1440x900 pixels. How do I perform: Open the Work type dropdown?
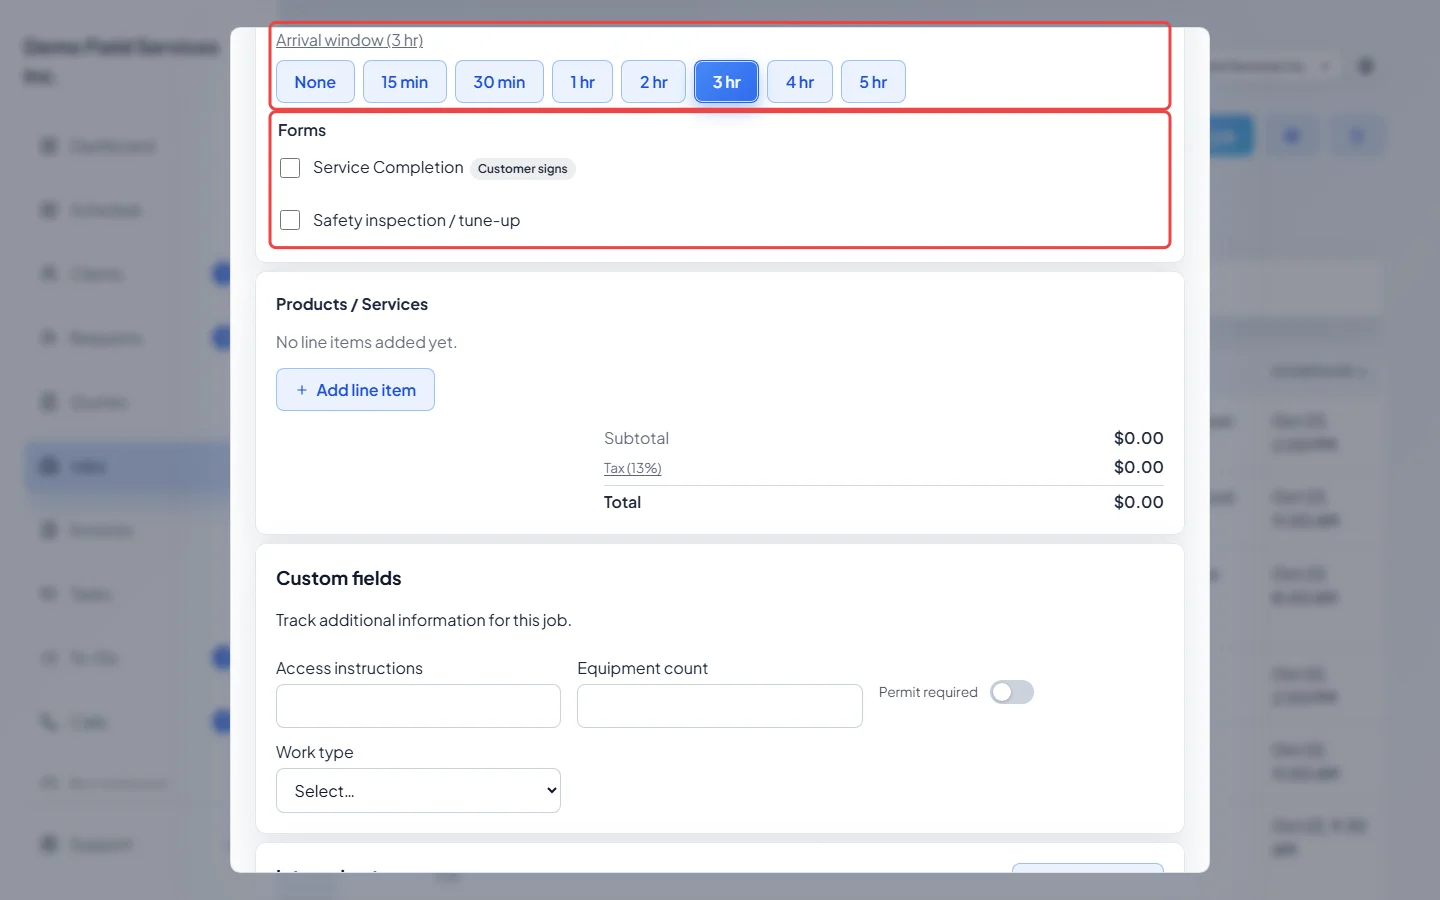418,791
